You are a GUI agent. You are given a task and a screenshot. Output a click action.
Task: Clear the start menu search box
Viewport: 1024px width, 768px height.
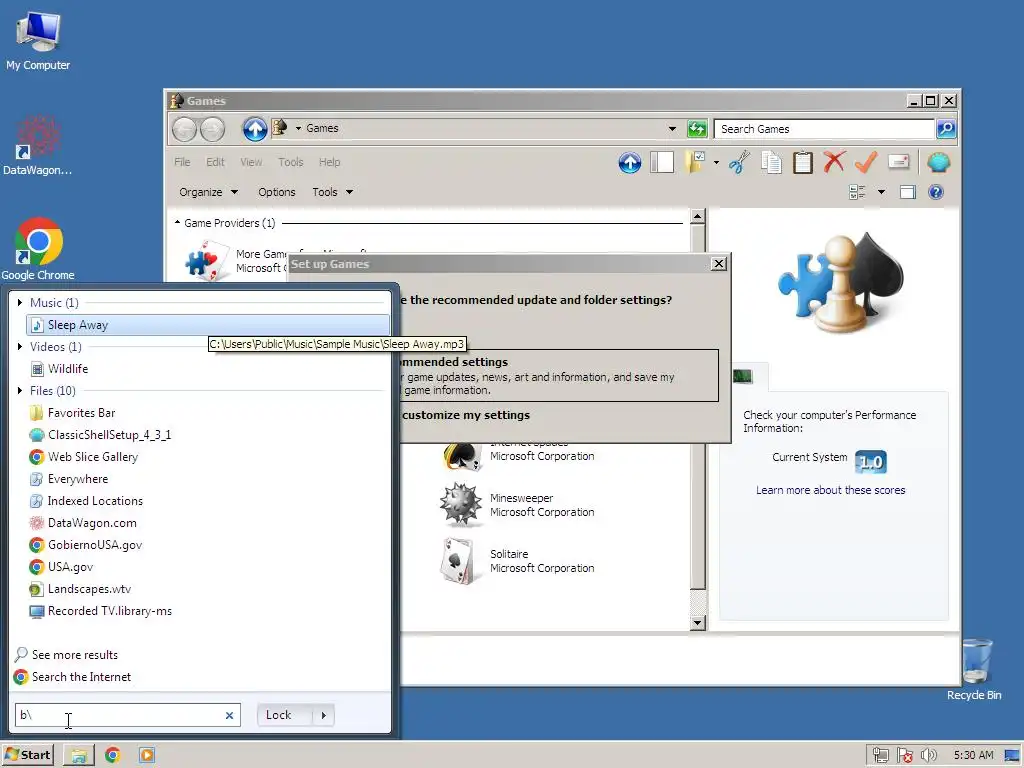click(x=229, y=715)
